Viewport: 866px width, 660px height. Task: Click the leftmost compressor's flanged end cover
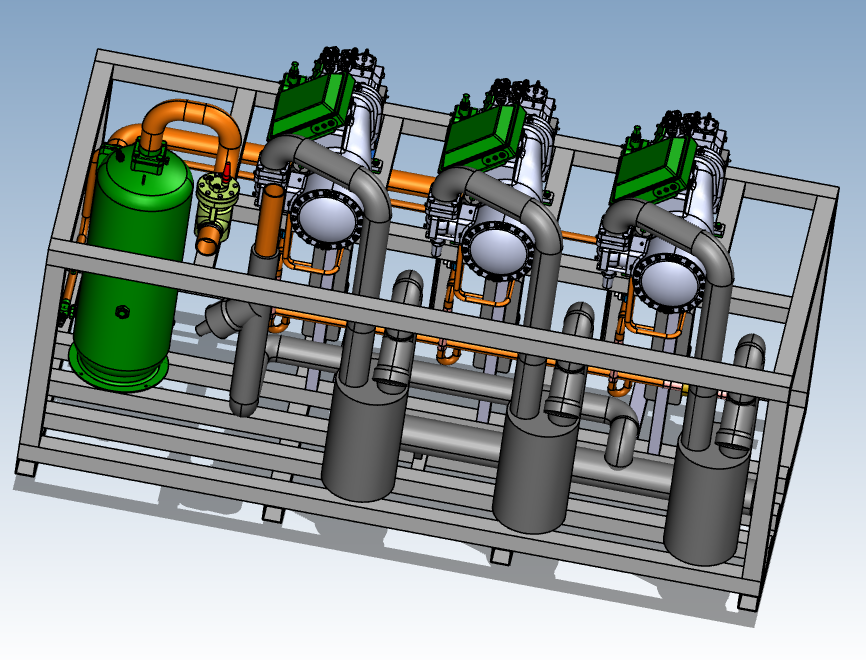328,218
